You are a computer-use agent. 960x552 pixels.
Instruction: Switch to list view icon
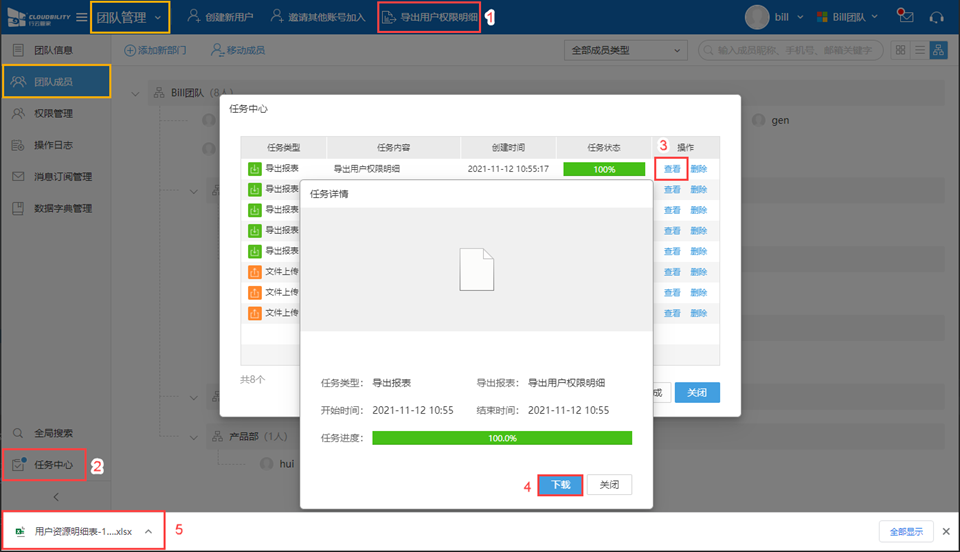tap(919, 50)
